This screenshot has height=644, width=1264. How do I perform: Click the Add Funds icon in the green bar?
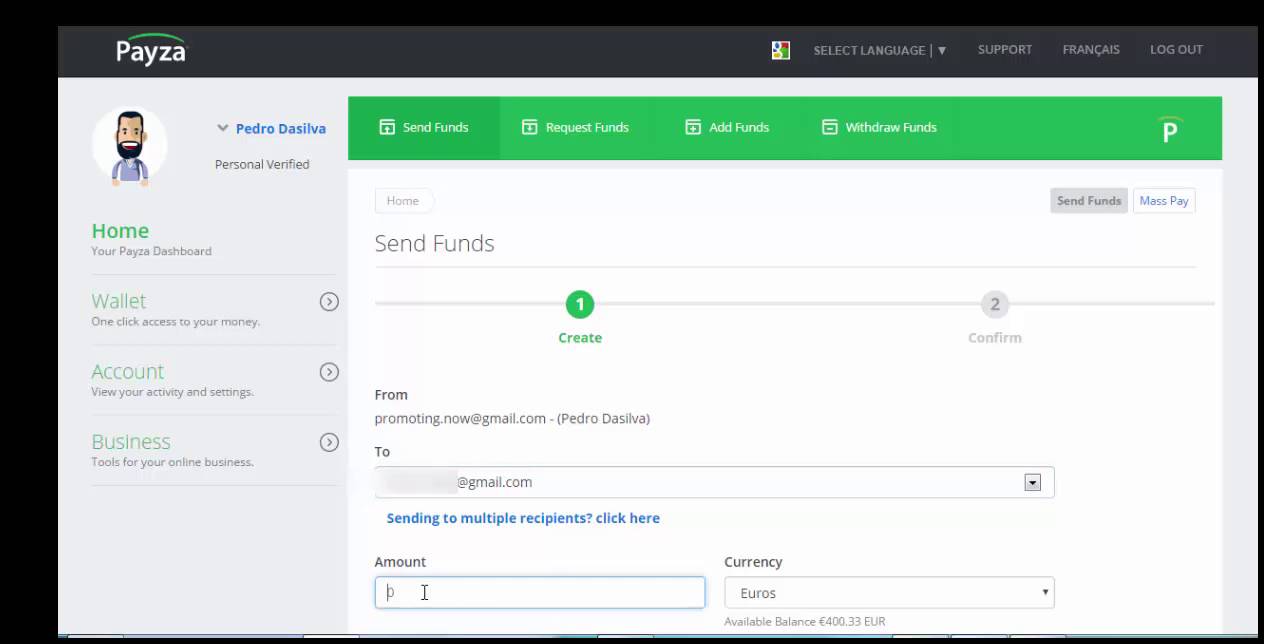(693, 127)
